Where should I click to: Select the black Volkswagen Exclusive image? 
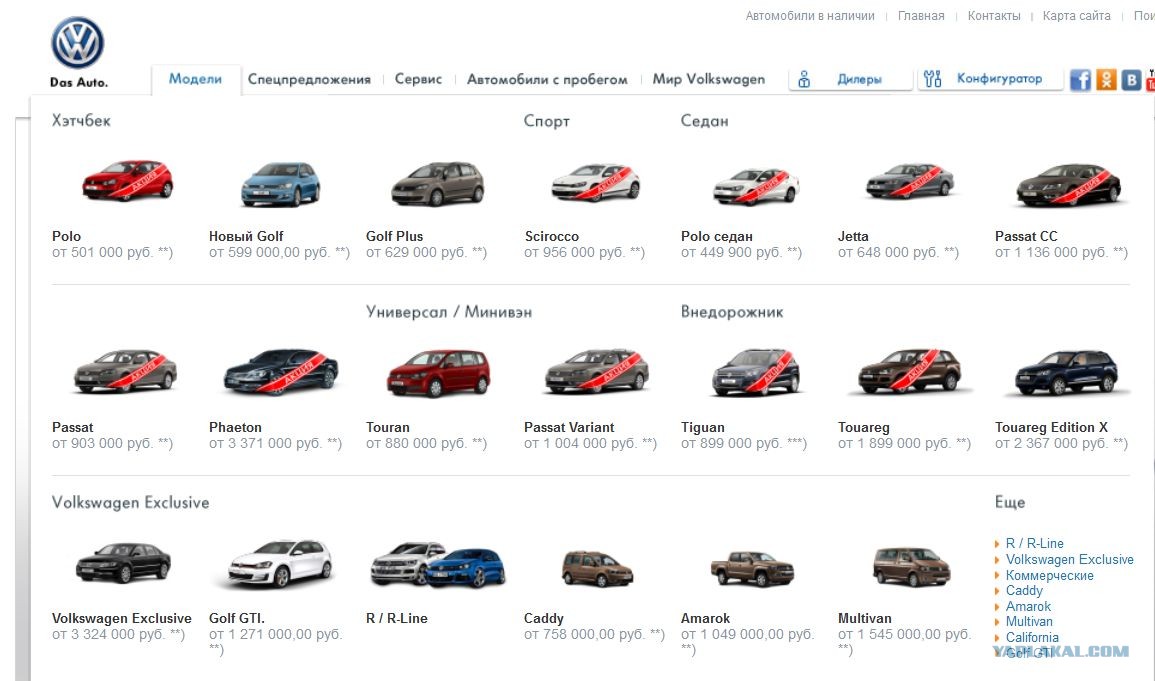[x=123, y=562]
